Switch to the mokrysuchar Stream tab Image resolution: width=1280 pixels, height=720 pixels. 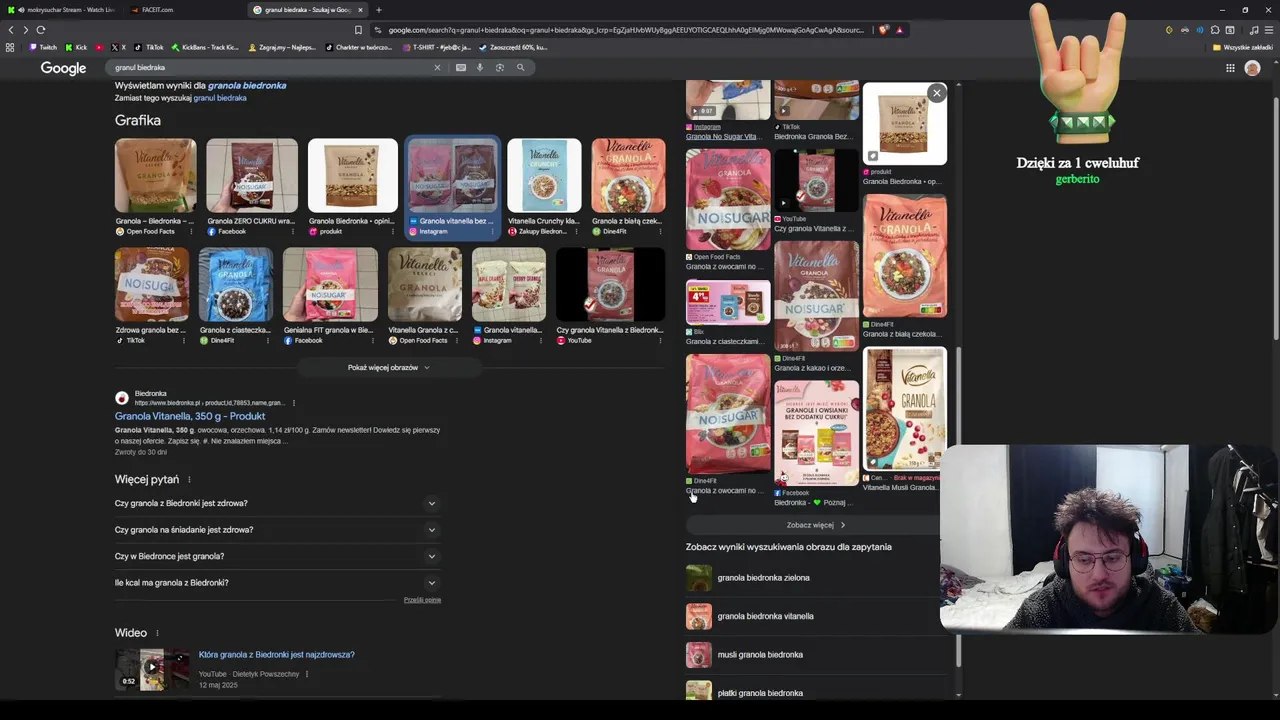(x=61, y=10)
